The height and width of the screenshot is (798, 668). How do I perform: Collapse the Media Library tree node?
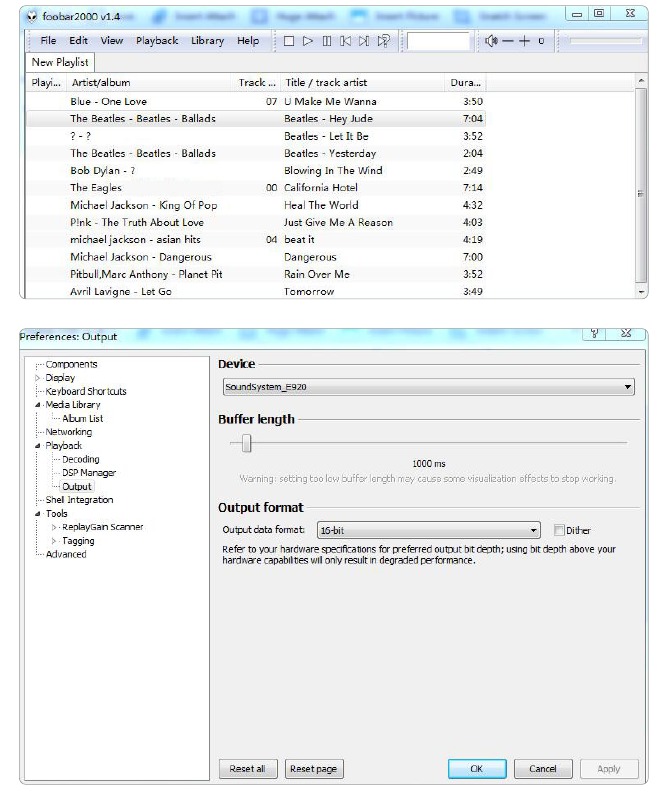(x=37, y=405)
